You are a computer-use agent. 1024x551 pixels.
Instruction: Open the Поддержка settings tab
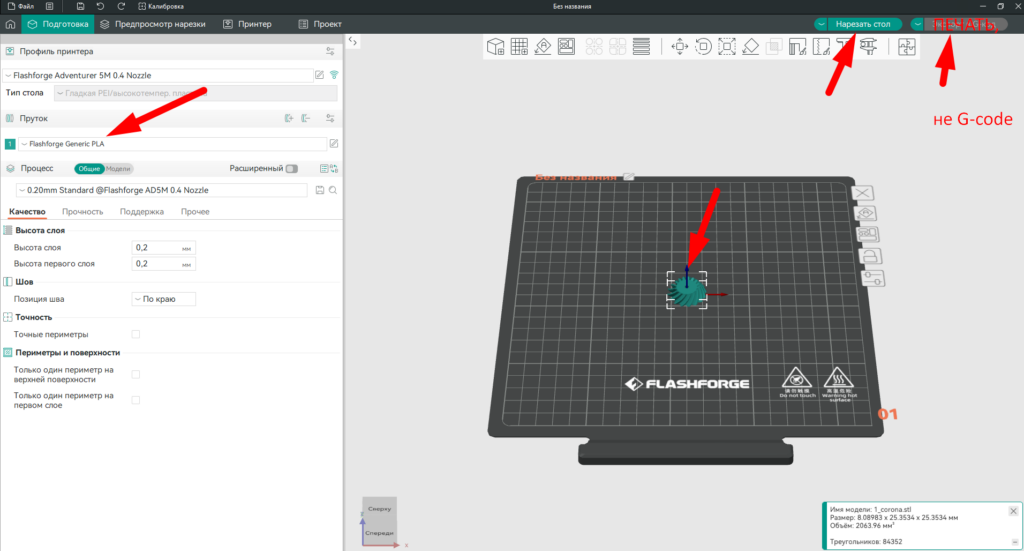pyautogui.click(x=141, y=212)
